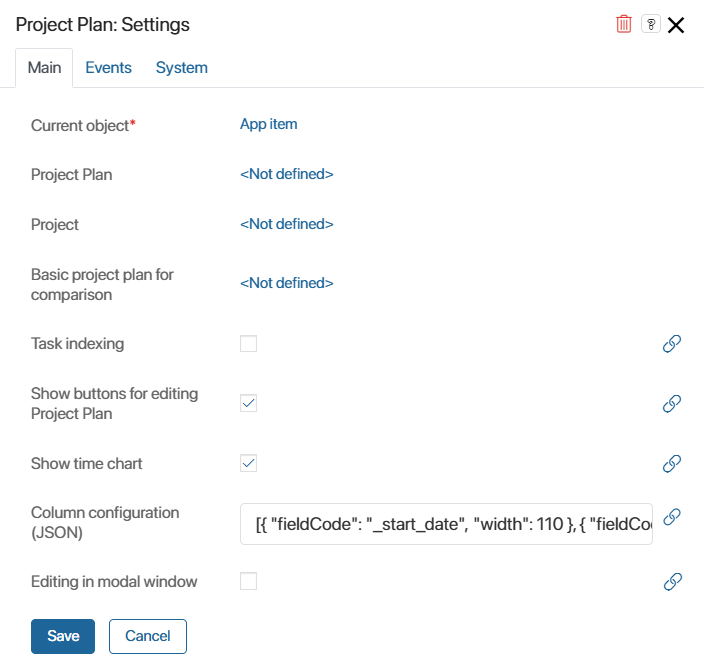This screenshot has height=666, width=704.
Task: Open the help question mark icon
Action: pyautogui.click(x=651, y=24)
